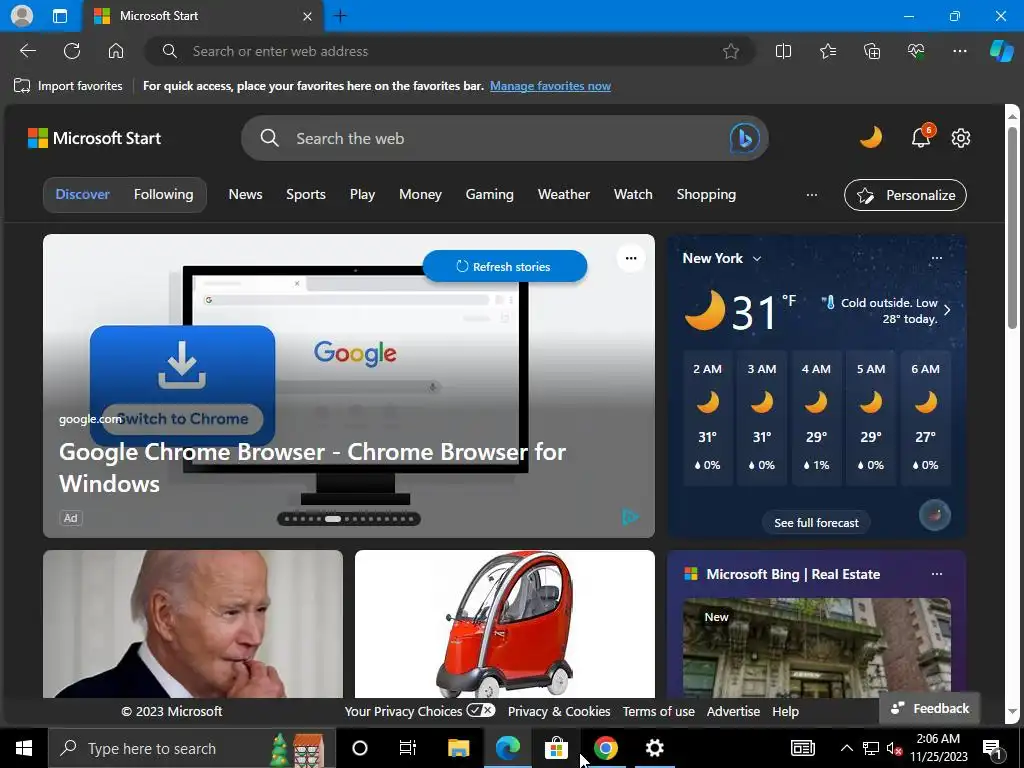Select the Discover tab
Screen dimensions: 1024x768
click(83, 195)
